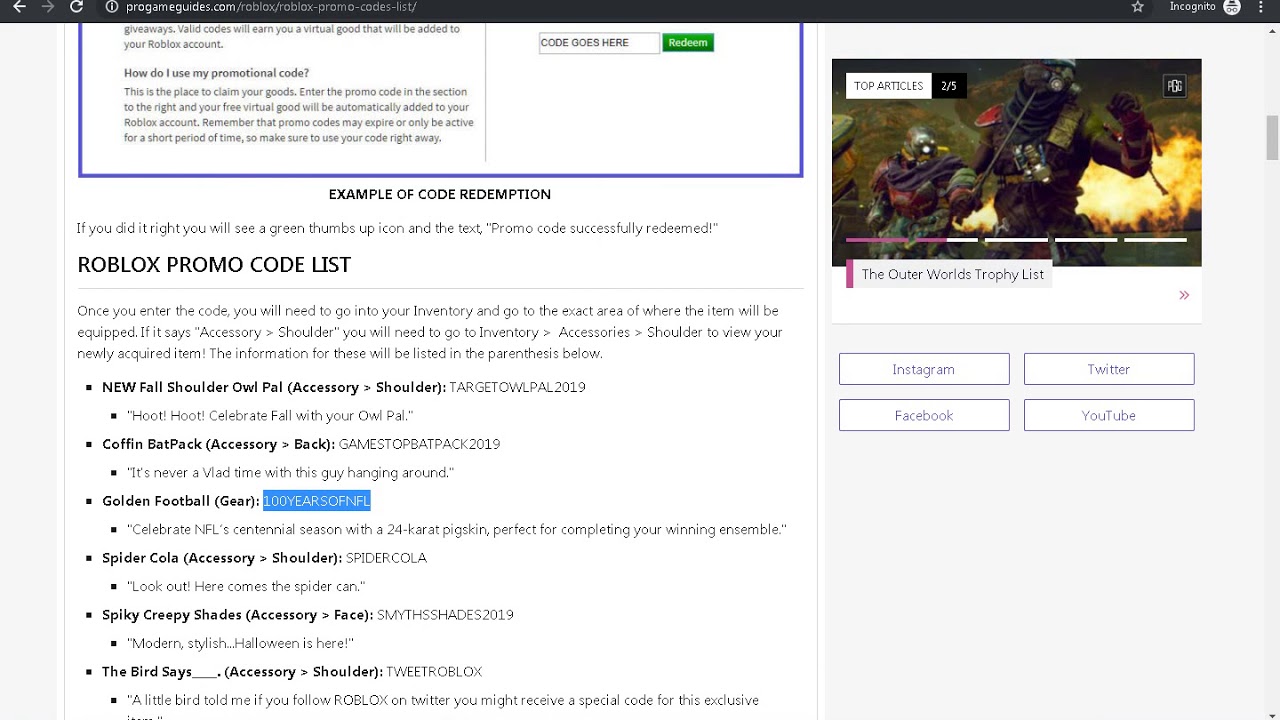Click Spiky Creepy Shades item name
The image size is (1280, 720).
tap(238, 615)
